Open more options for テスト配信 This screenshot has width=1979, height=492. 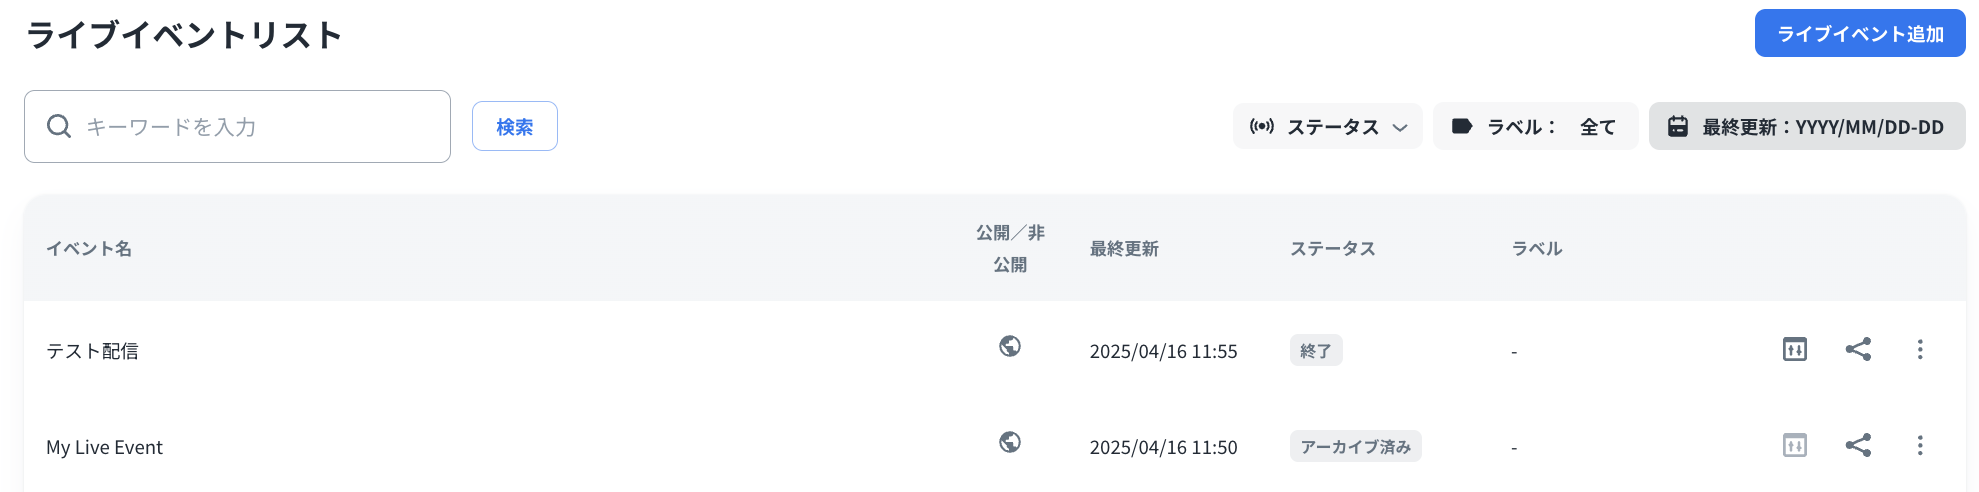[1919, 350]
